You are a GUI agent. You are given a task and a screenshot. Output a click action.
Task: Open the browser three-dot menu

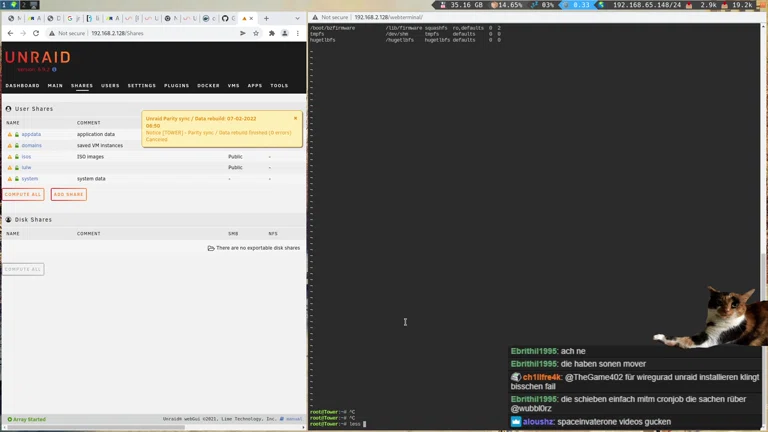(x=297, y=33)
